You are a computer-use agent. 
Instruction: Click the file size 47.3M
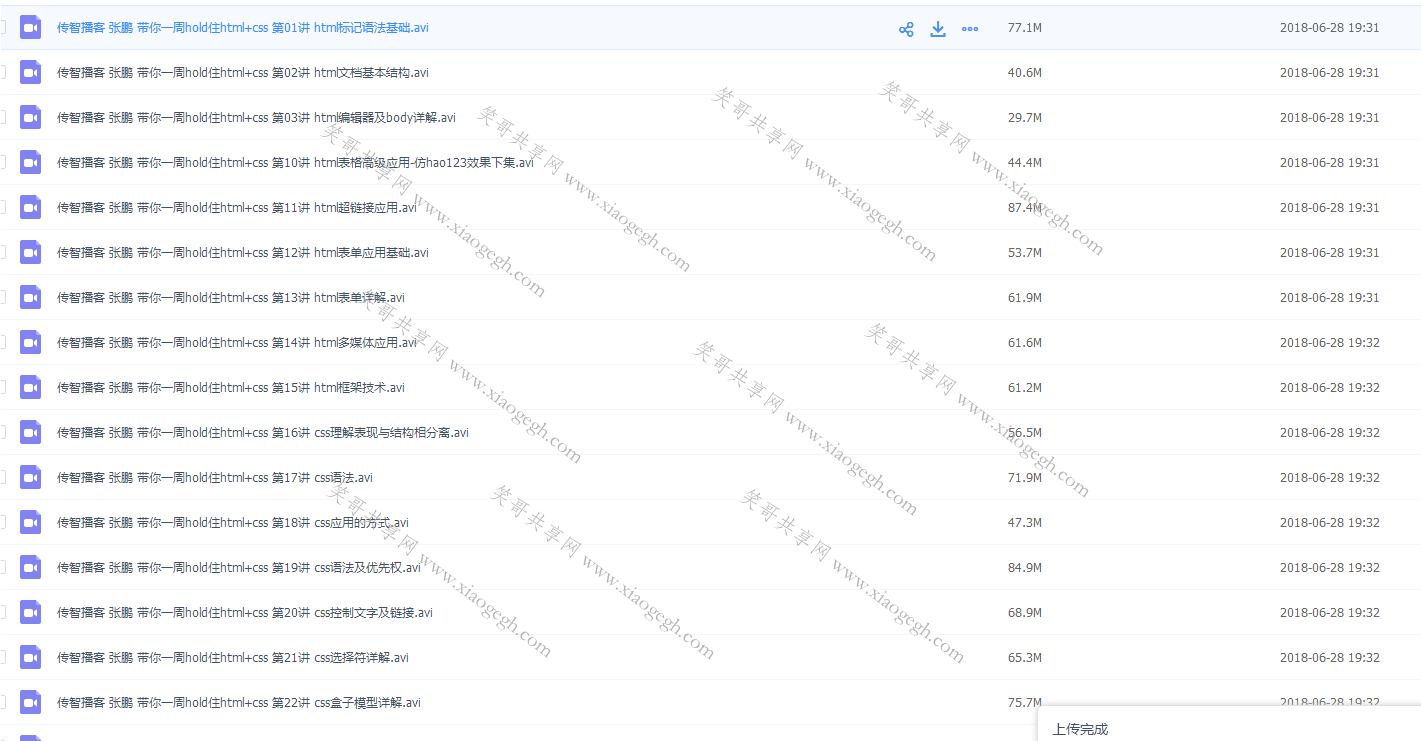[x=1025, y=523]
